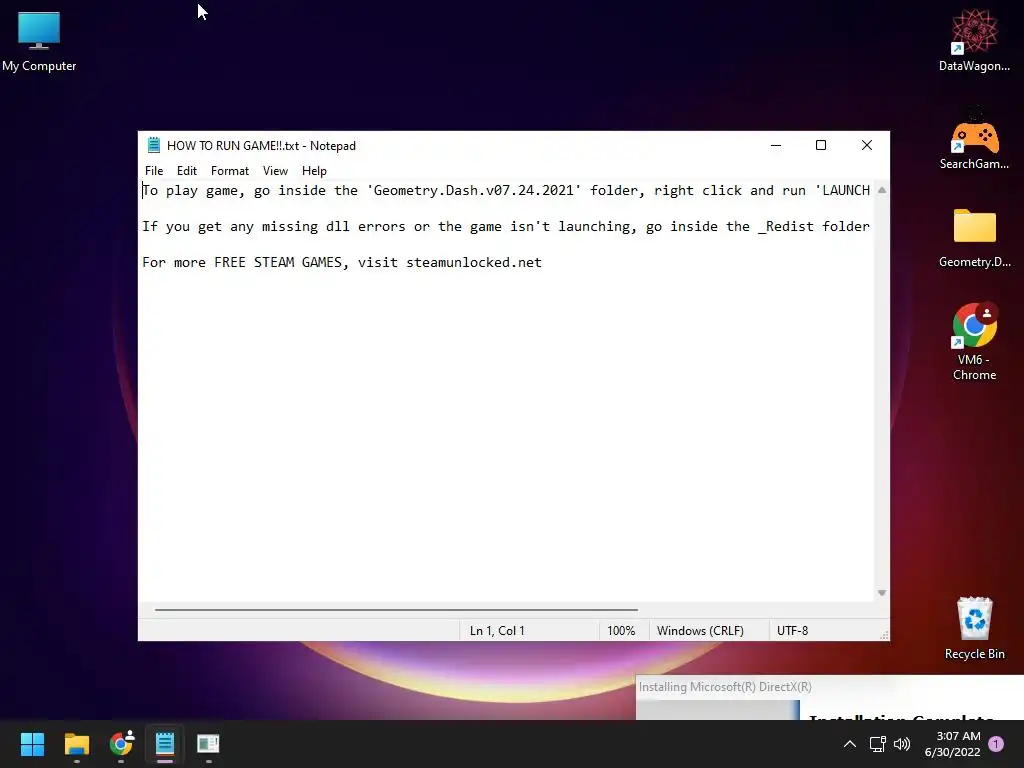Viewport: 1024px width, 768px height.
Task: Select the Notepad taskbar icon
Action: [165, 744]
